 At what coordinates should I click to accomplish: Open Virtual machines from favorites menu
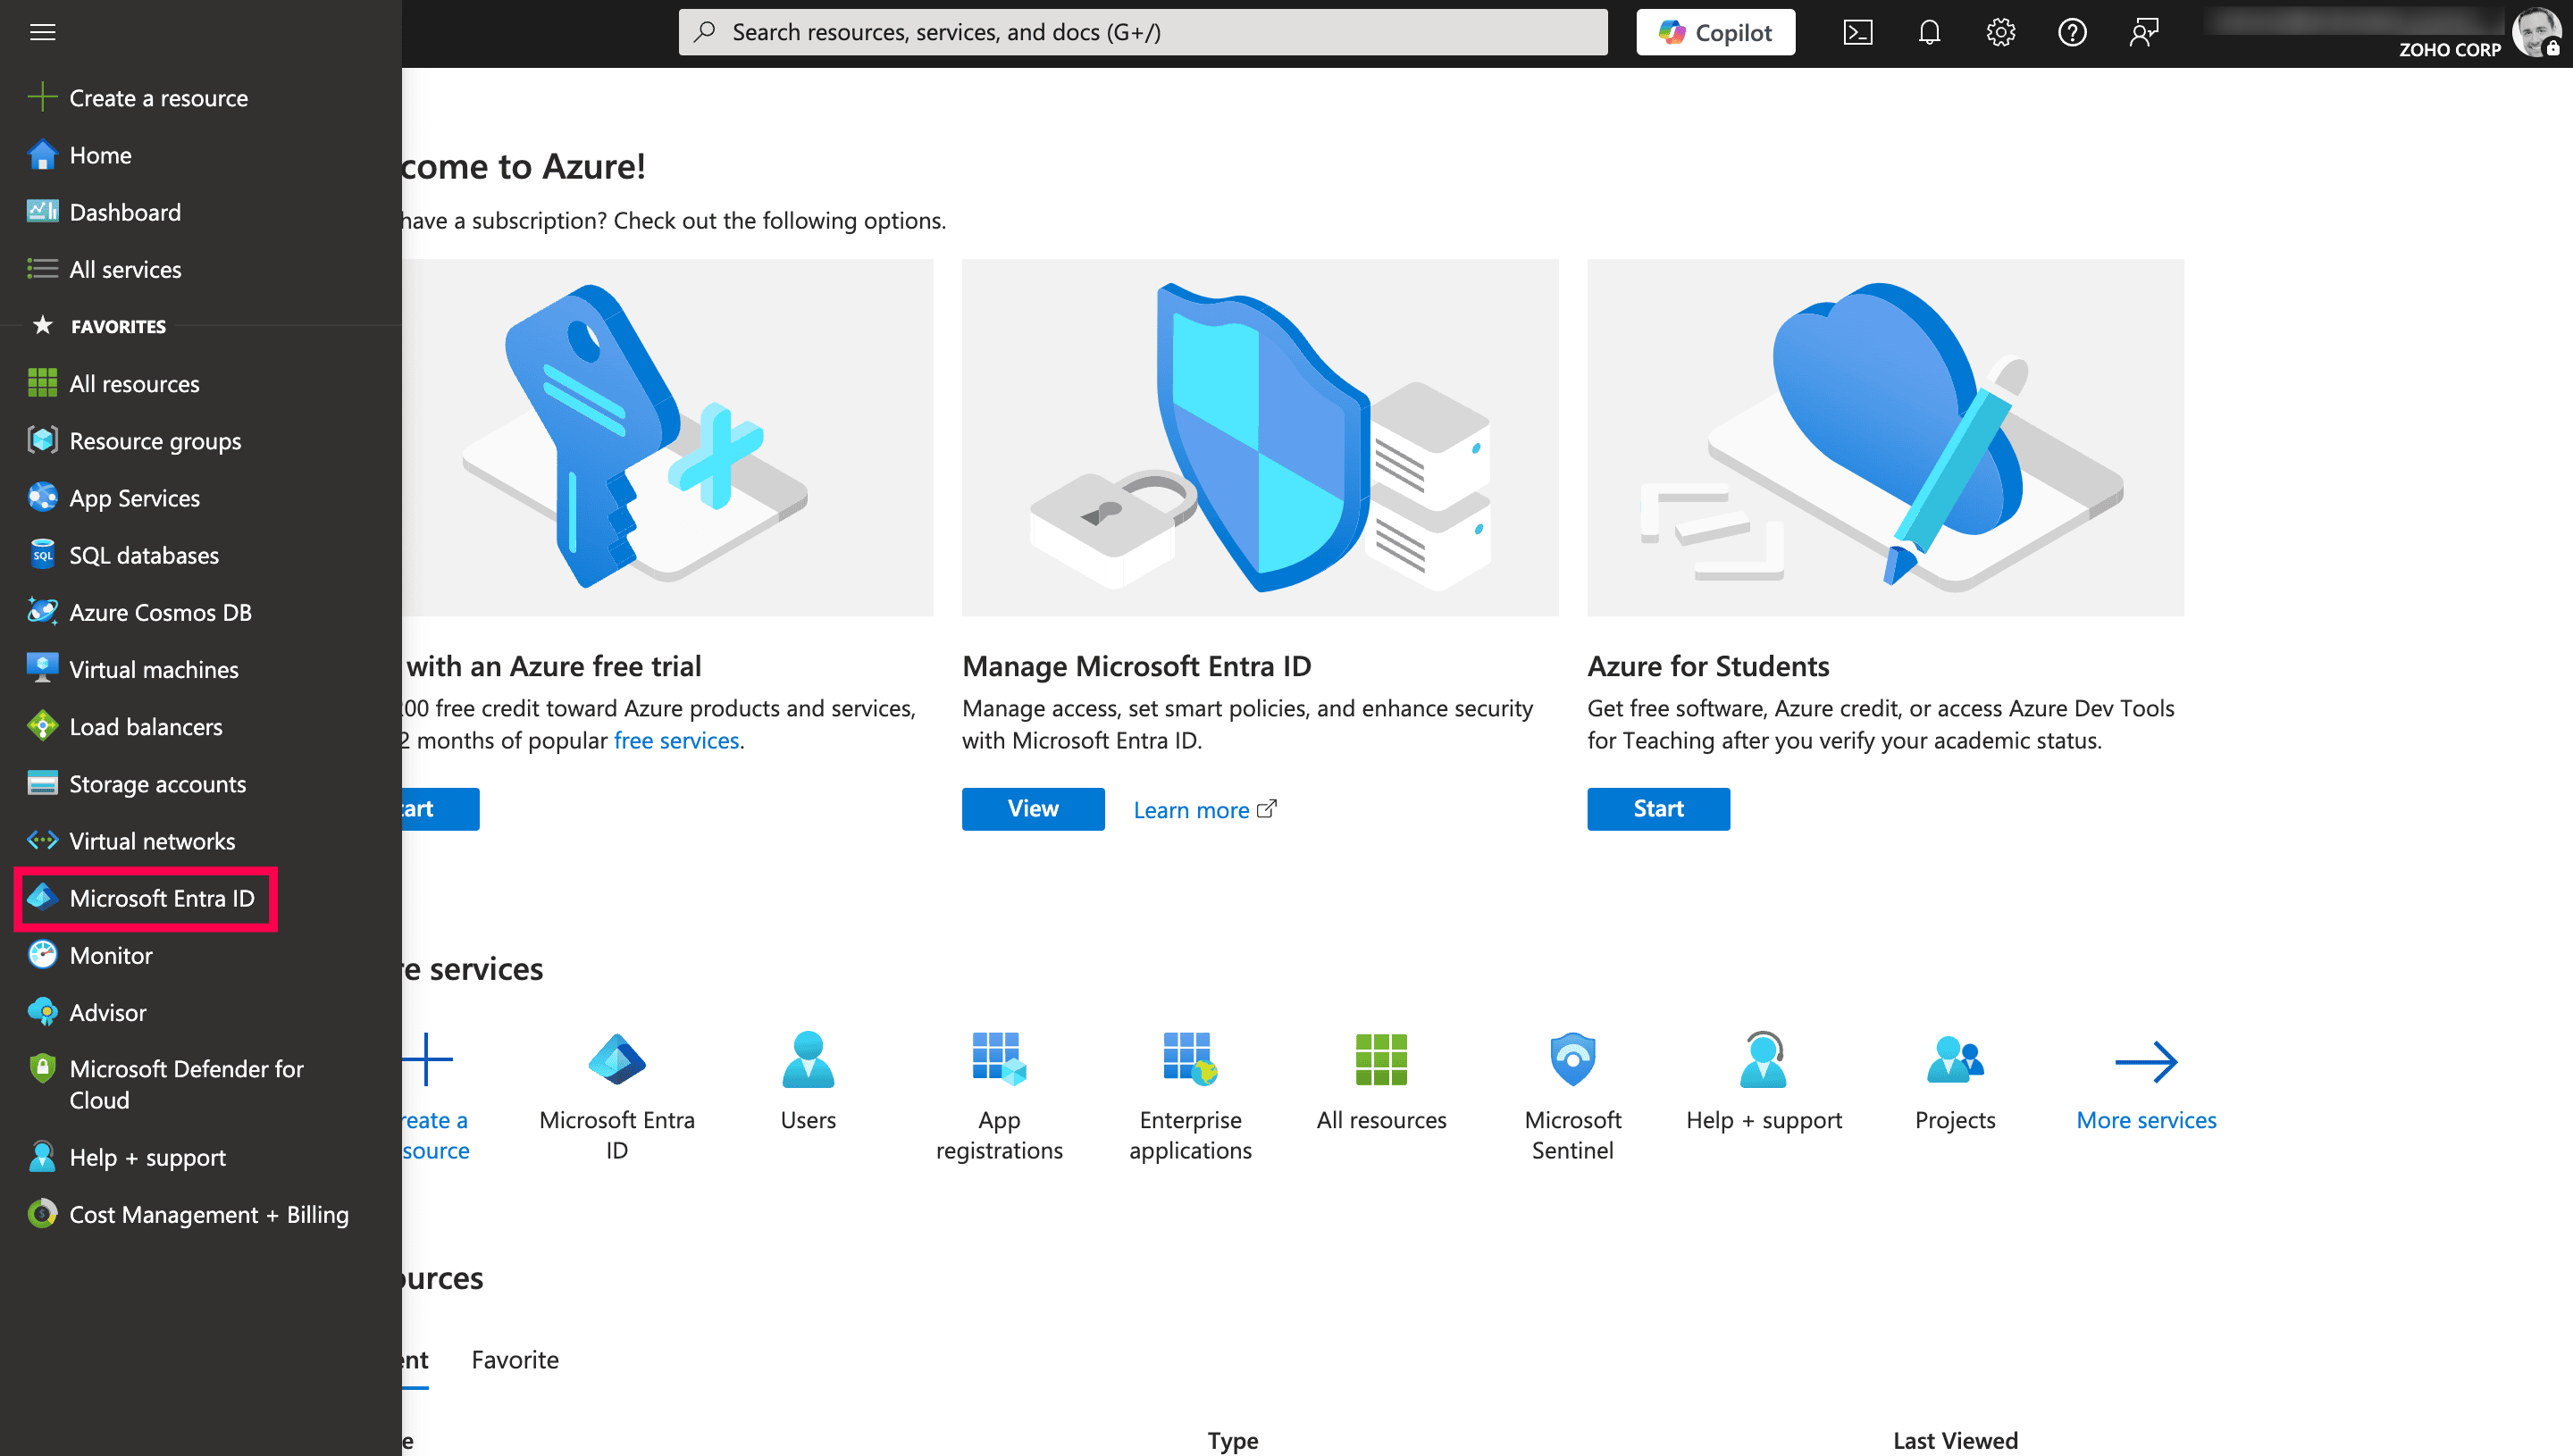click(x=153, y=669)
